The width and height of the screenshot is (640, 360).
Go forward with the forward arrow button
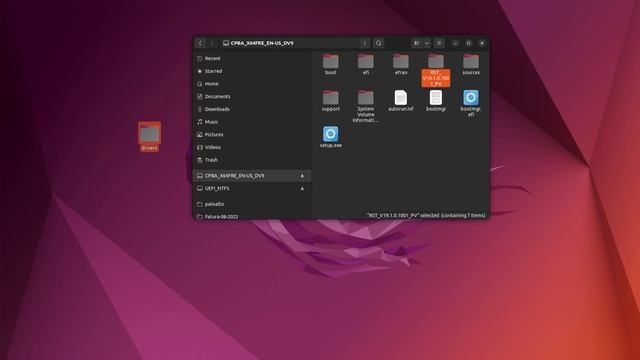[x=212, y=43]
